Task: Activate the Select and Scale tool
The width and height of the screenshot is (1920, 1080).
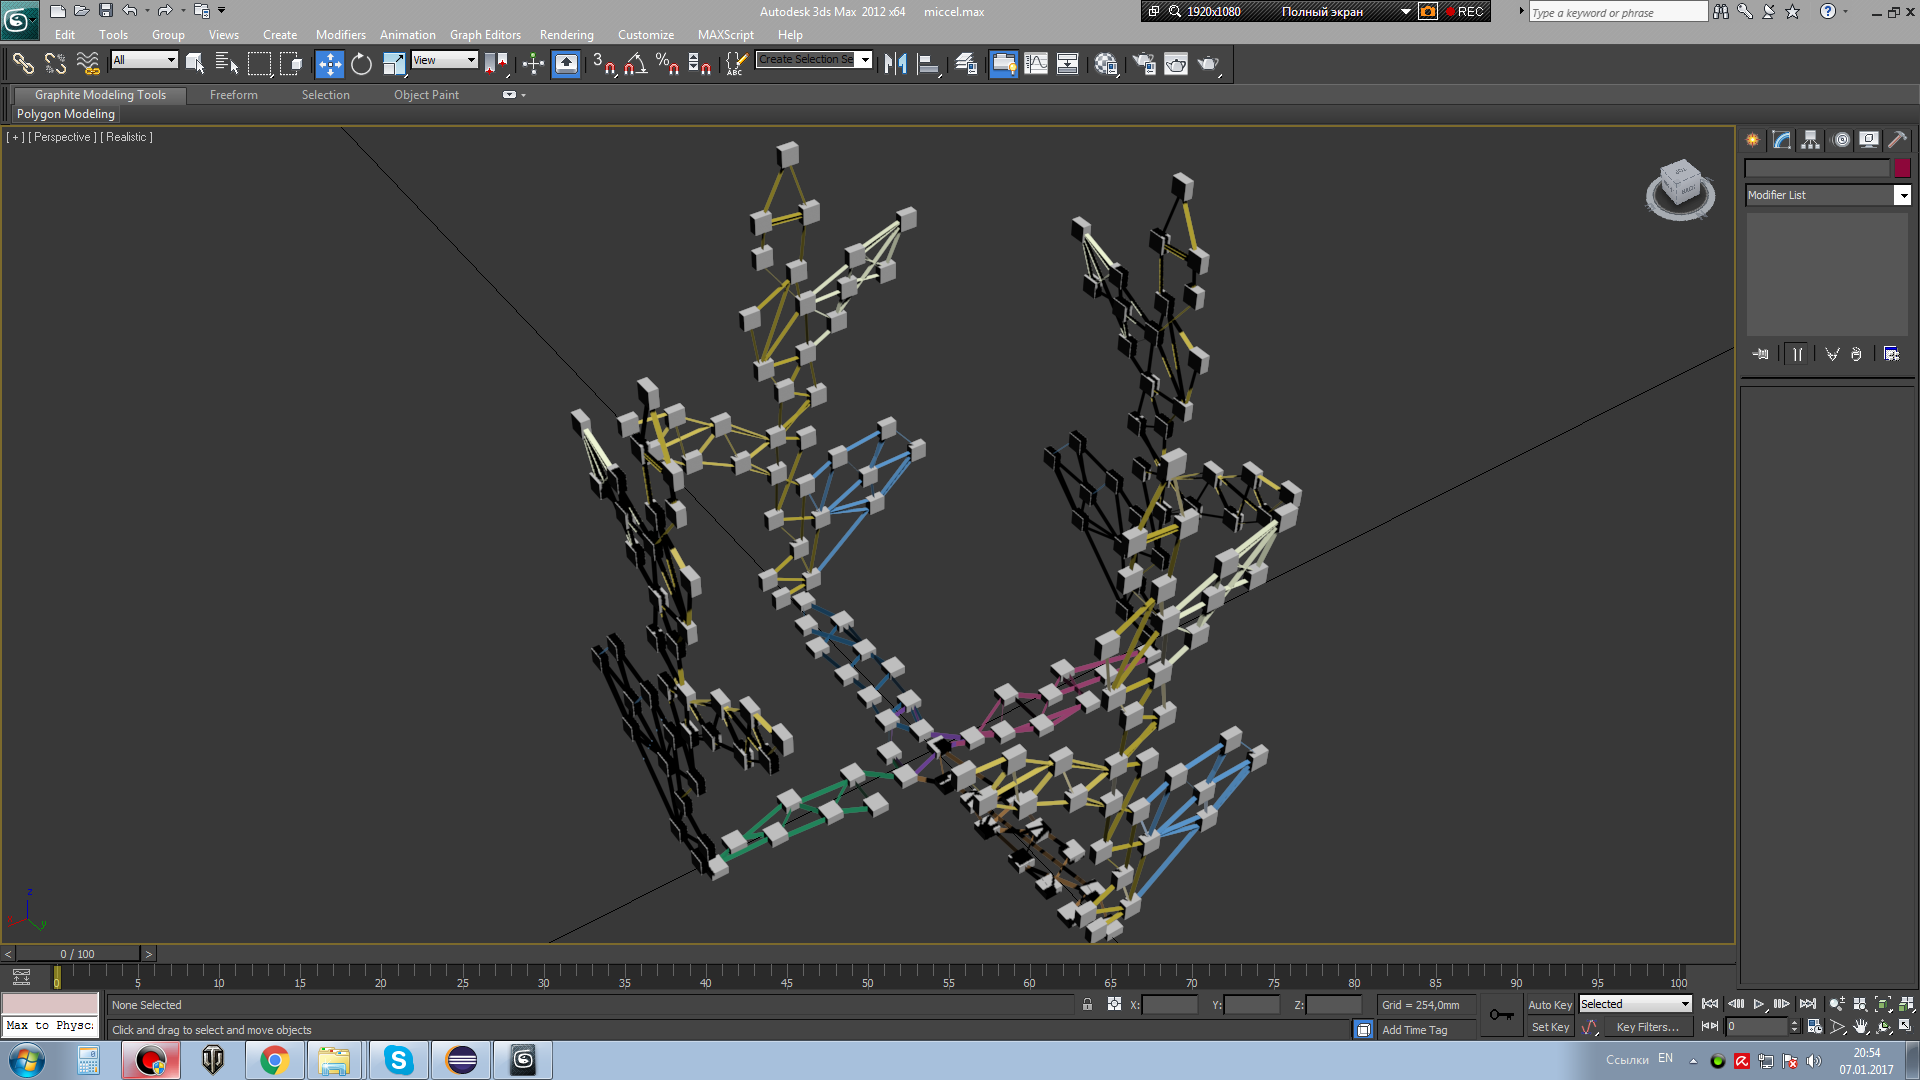Action: pyautogui.click(x=394, y=64)
